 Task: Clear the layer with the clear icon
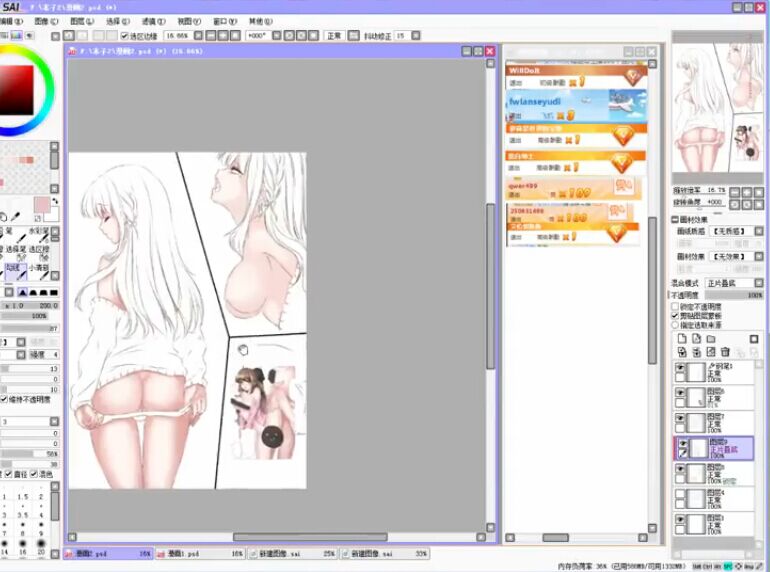tap(711, 352)
